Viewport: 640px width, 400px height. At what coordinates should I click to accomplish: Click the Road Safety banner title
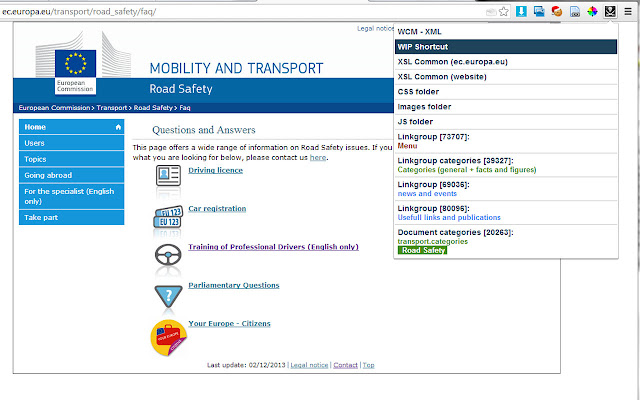click(181, 89)
